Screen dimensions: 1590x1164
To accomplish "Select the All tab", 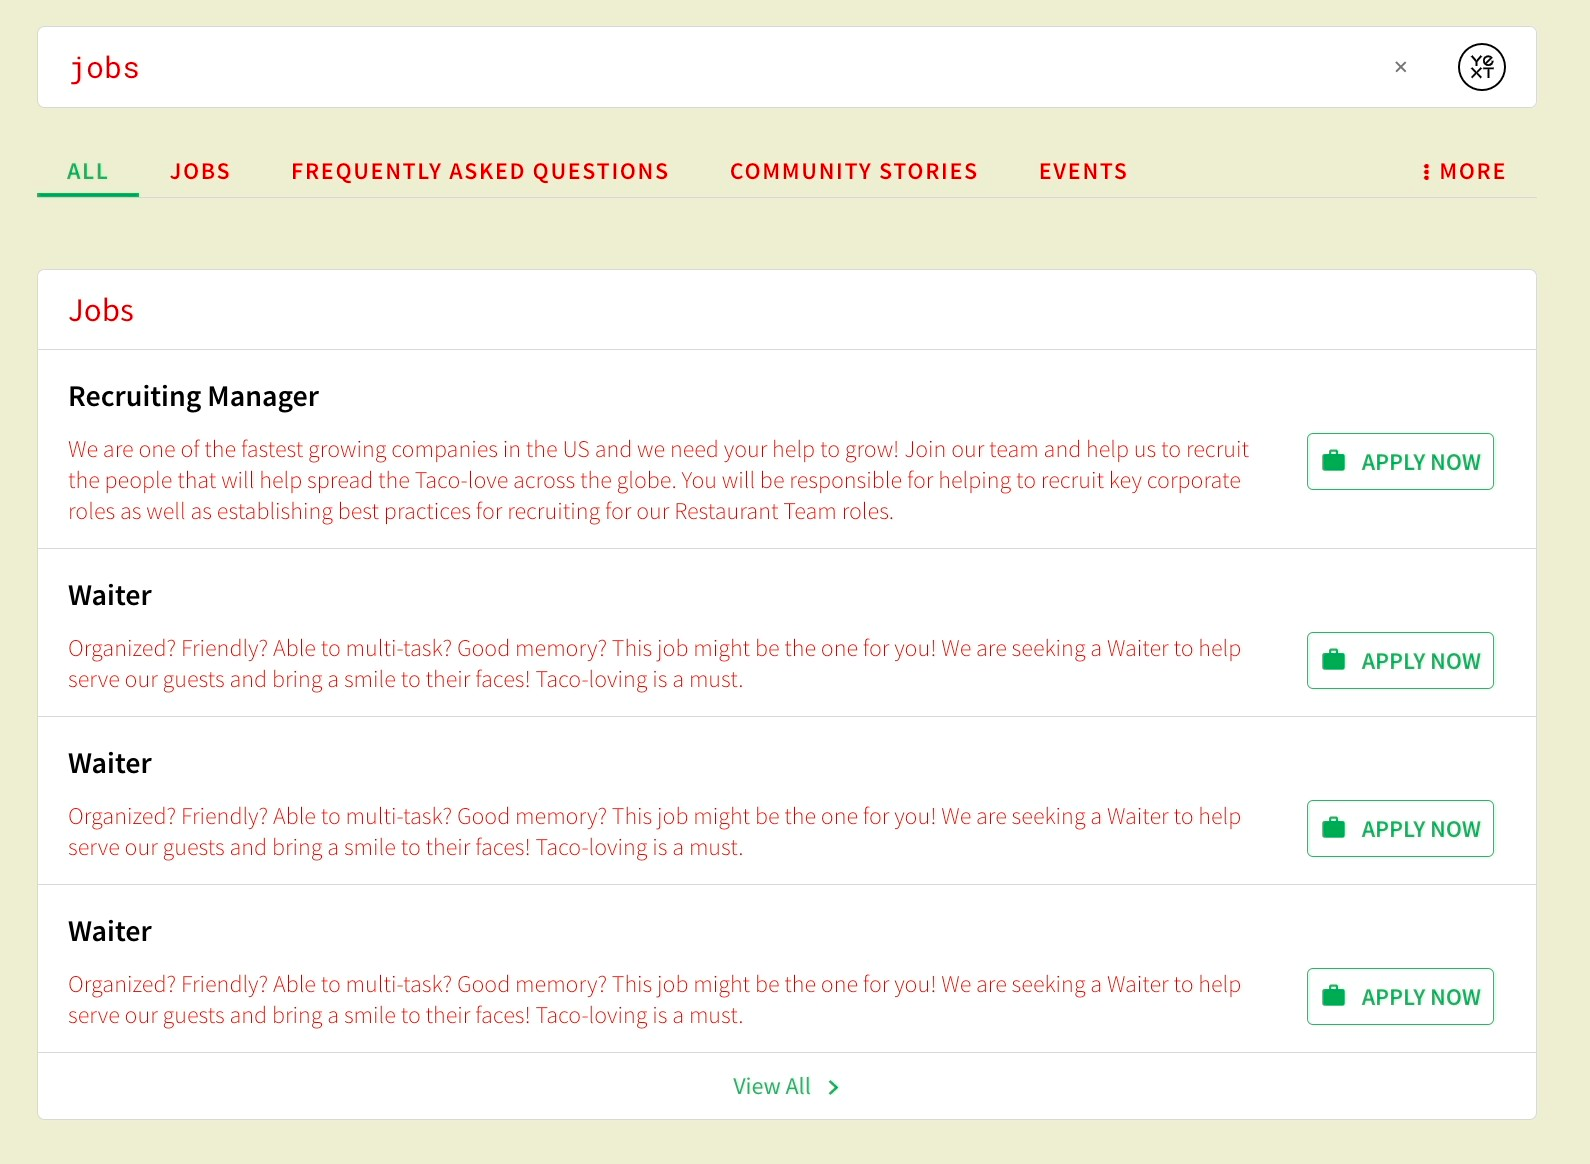I will coord(88,172).
